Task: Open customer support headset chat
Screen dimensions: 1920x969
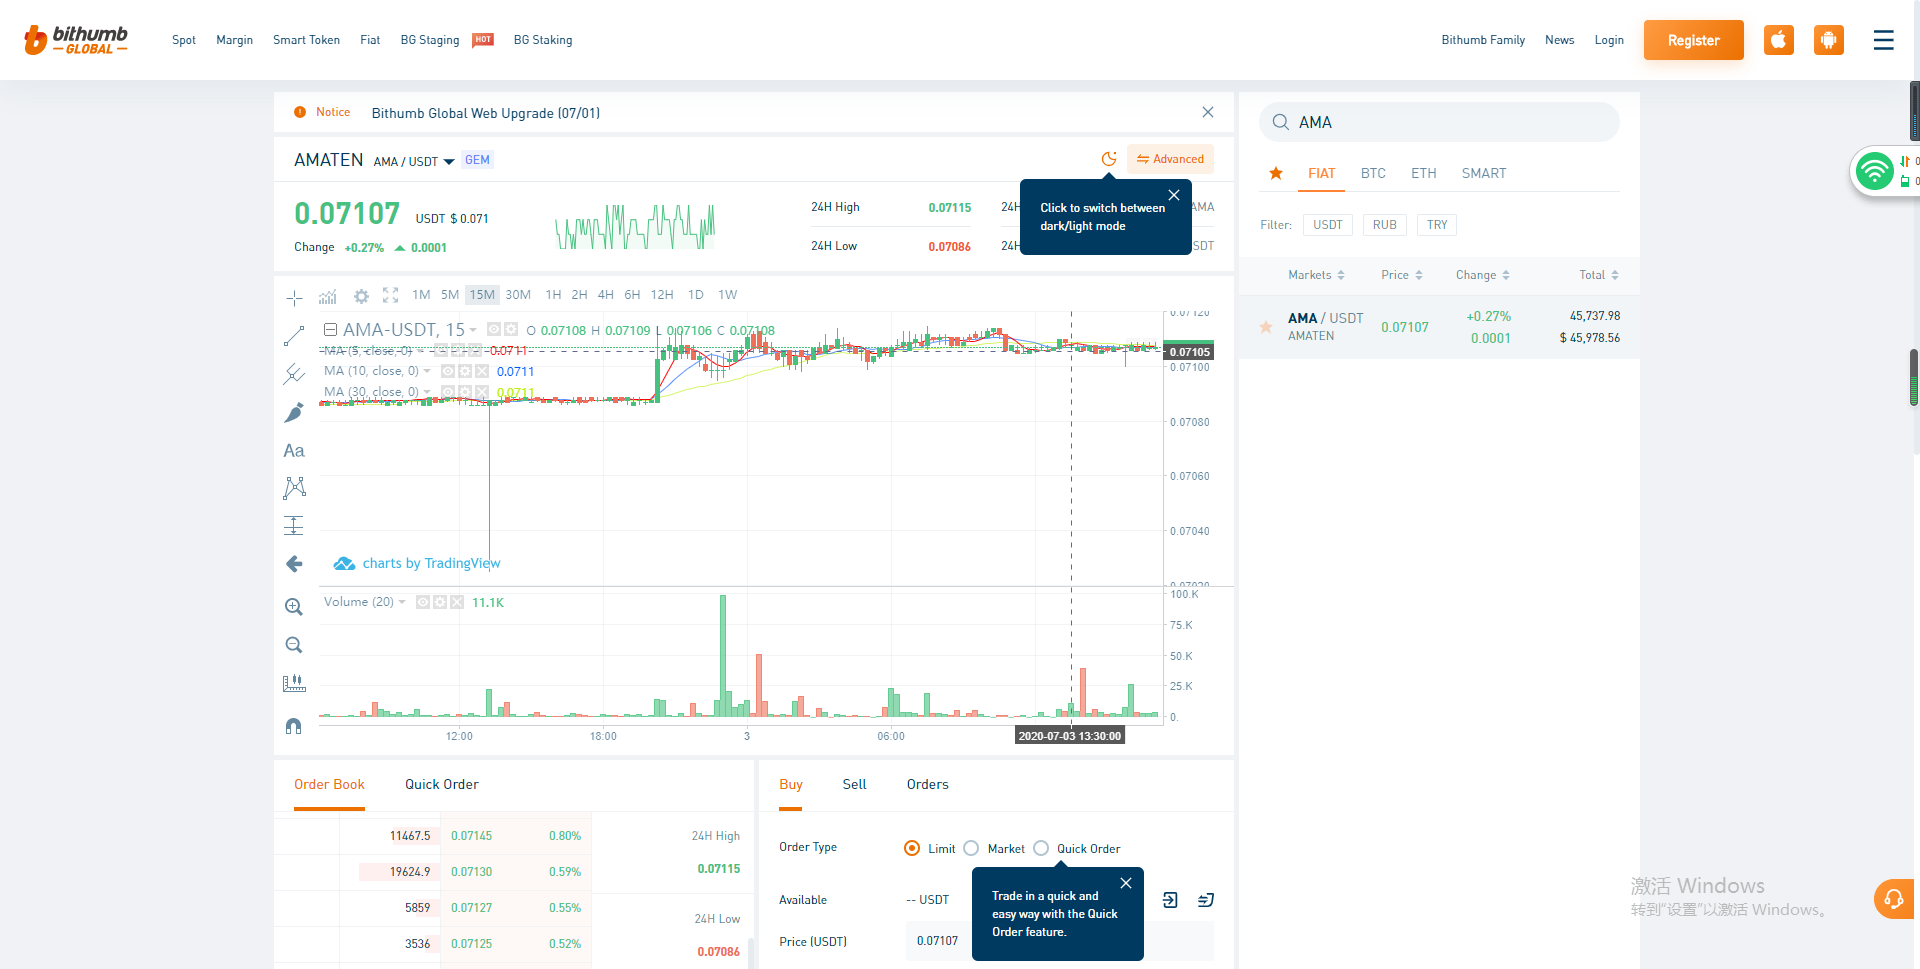Action: click(1894, 899)
